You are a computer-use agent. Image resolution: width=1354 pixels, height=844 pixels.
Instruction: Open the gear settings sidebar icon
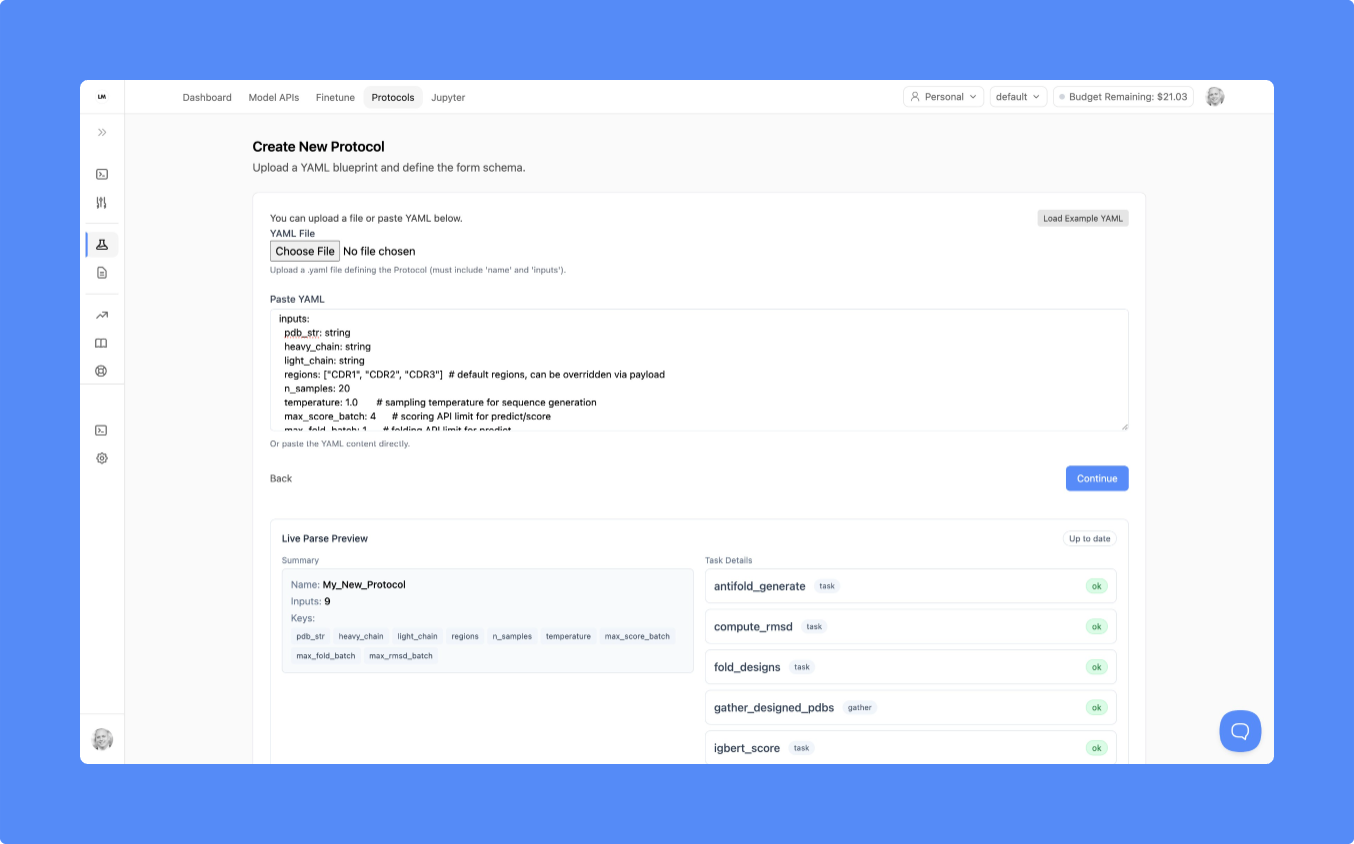point(102,458)
